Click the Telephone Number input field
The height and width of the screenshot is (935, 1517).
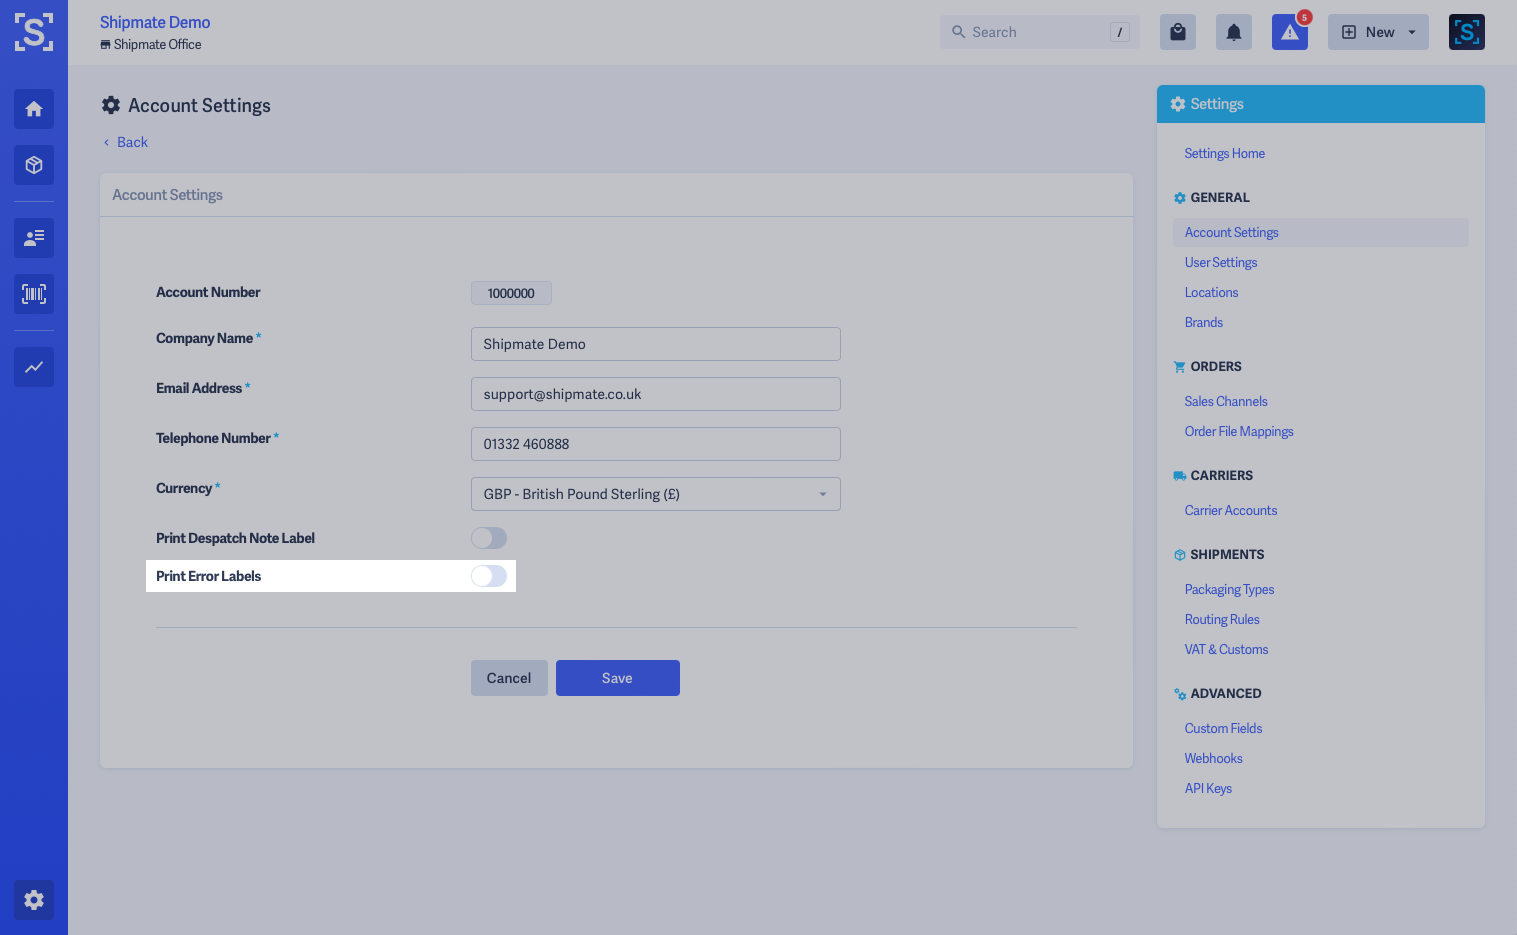(x=656, y=444)
